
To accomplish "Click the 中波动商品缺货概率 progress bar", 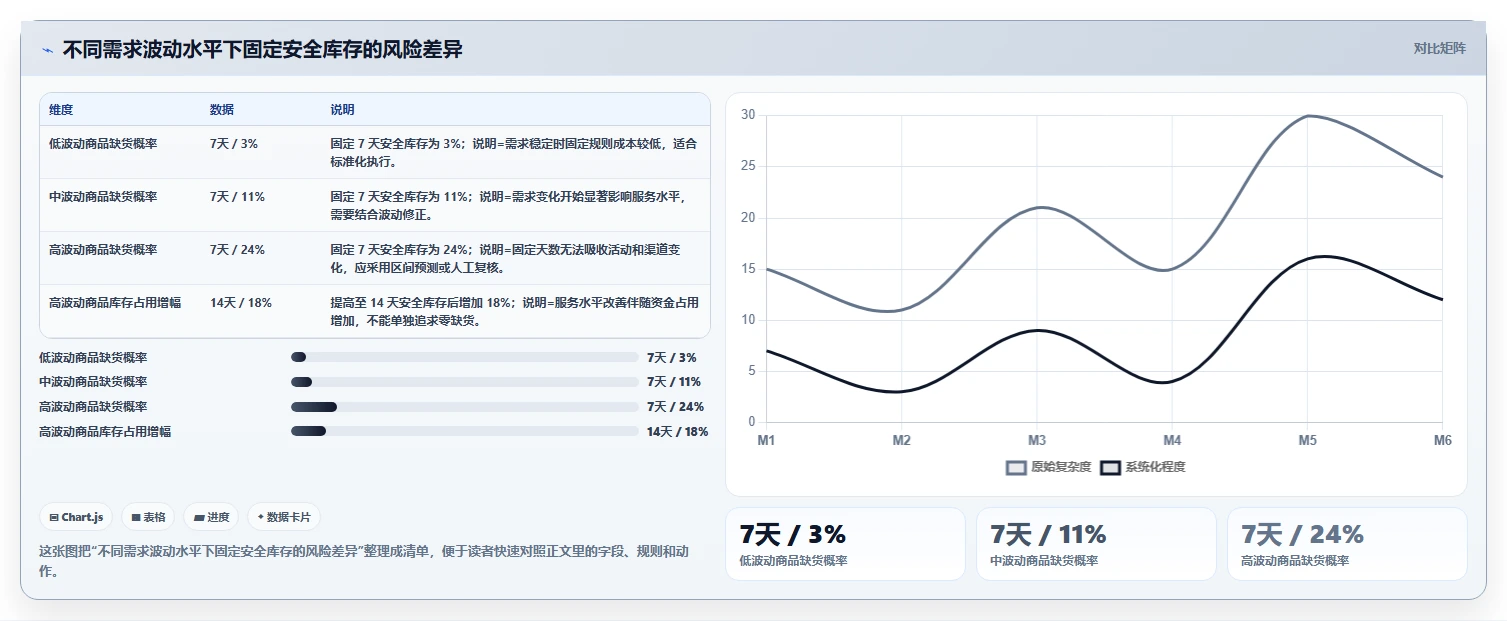I will (x=464, y=382).
